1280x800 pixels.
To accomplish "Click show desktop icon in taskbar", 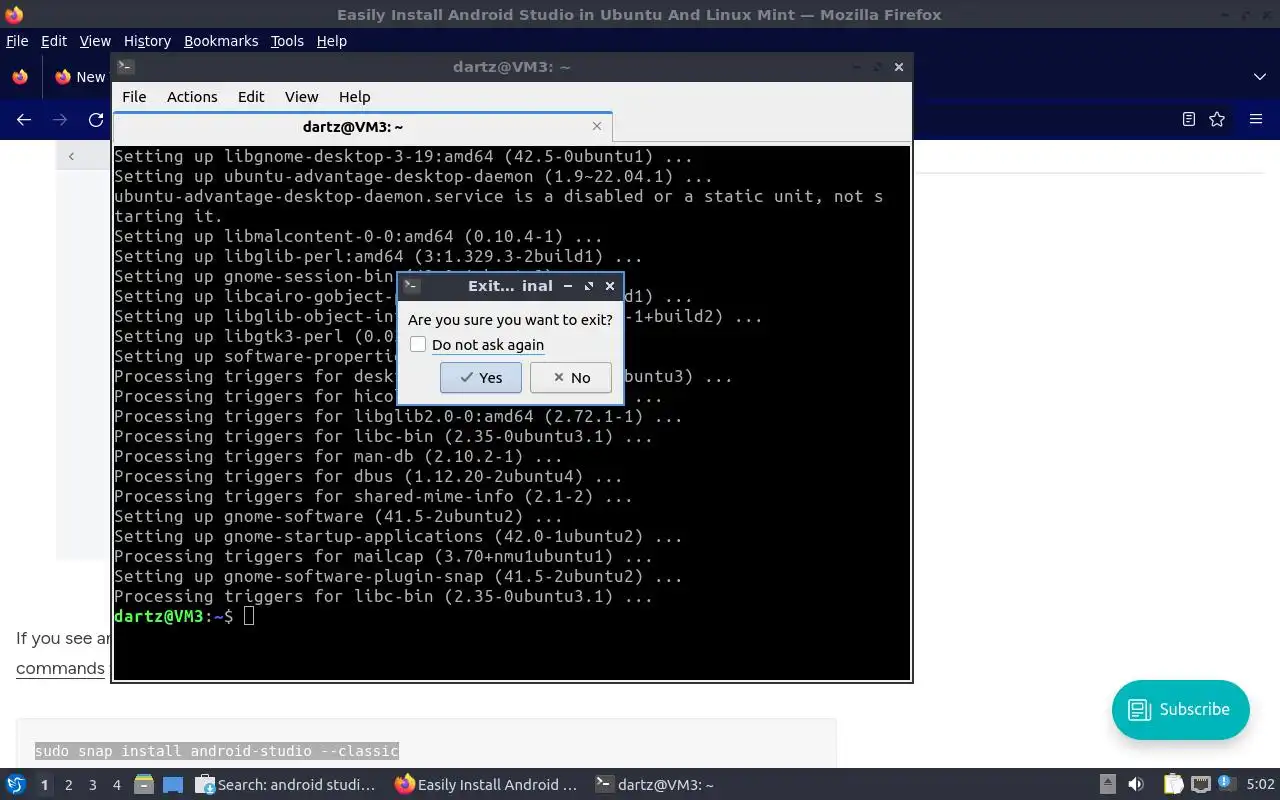I will tap(173, 785).
